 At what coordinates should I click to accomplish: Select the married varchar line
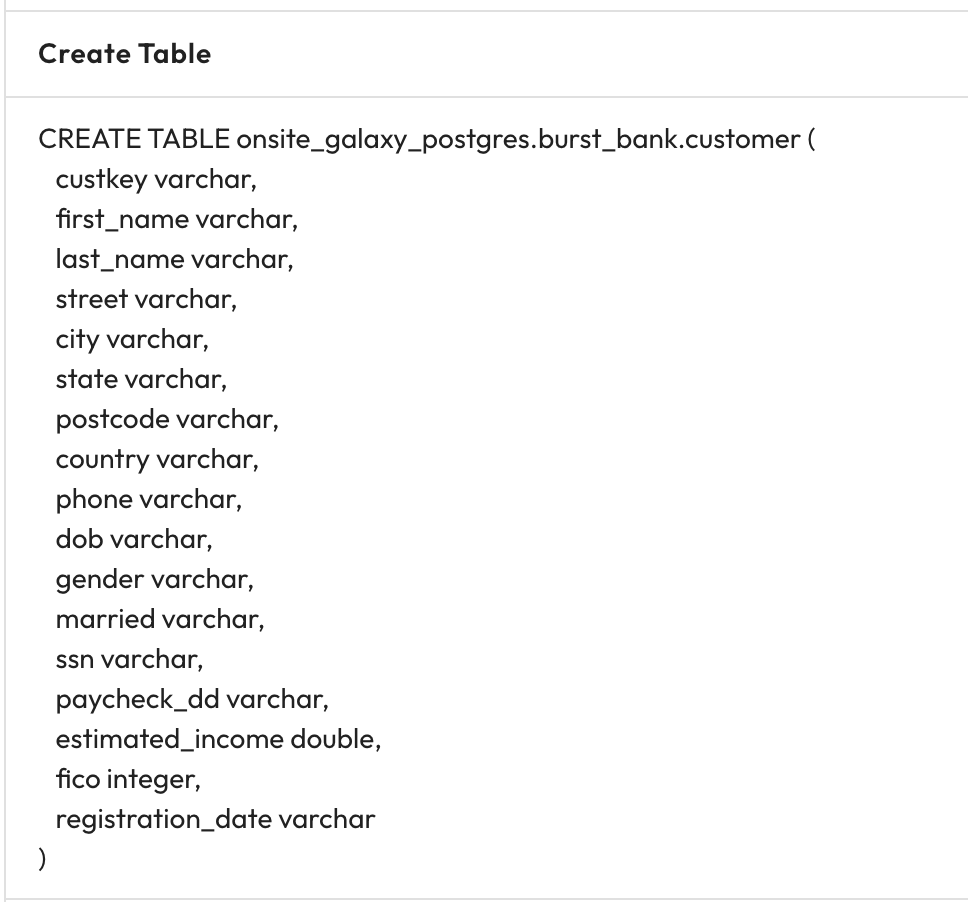pos(160,619)
